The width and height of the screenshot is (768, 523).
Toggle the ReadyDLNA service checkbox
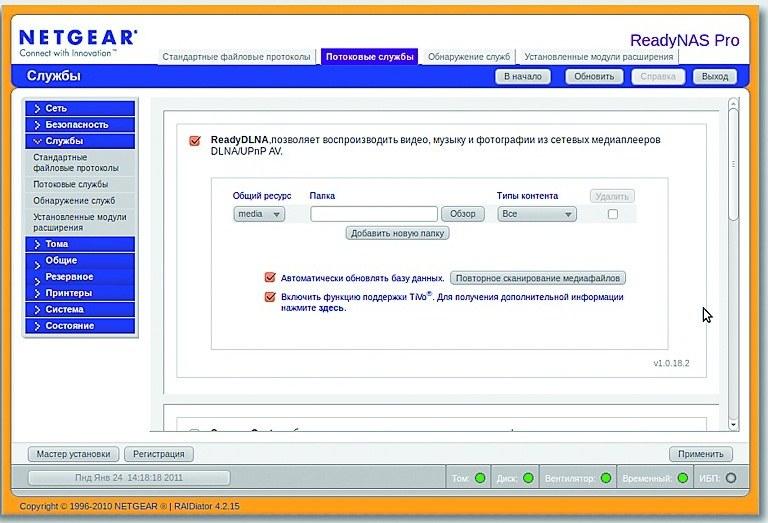(x=194, y=141)
